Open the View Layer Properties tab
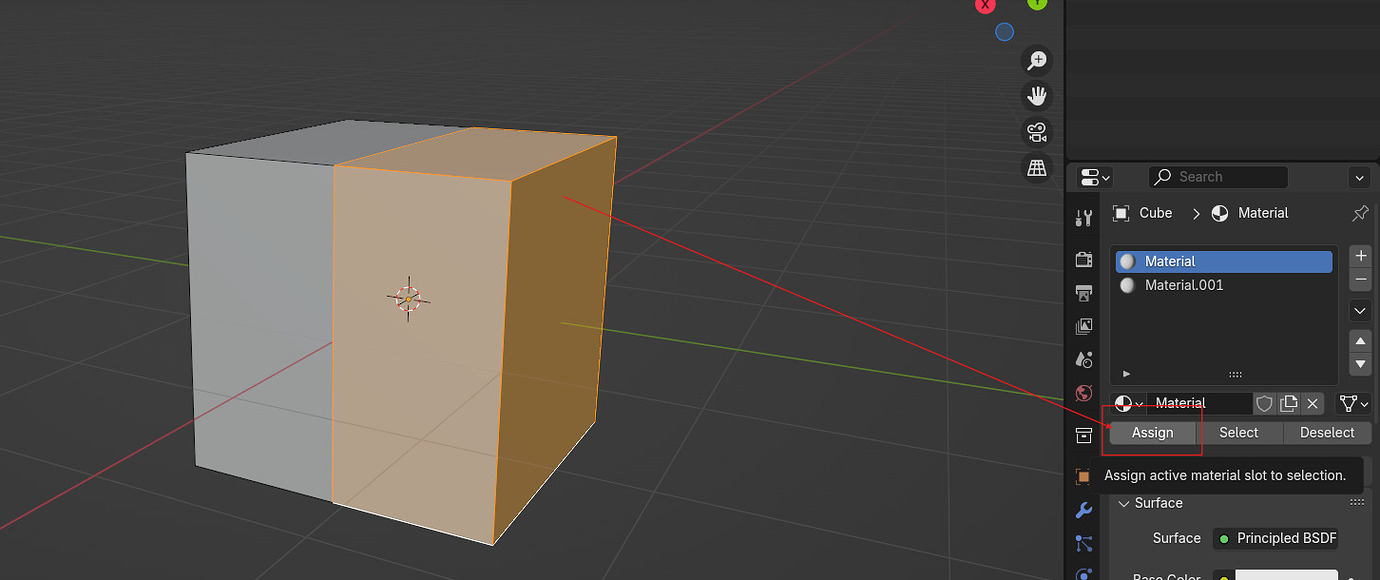Image resolution: width=1380 pixels, height=580 pixels. tap(1083, 326)
